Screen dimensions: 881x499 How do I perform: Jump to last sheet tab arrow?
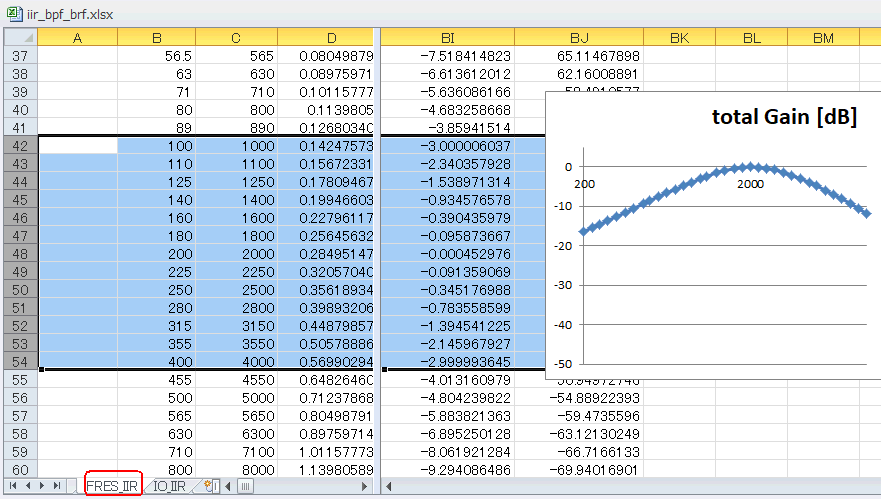[57, 486]
